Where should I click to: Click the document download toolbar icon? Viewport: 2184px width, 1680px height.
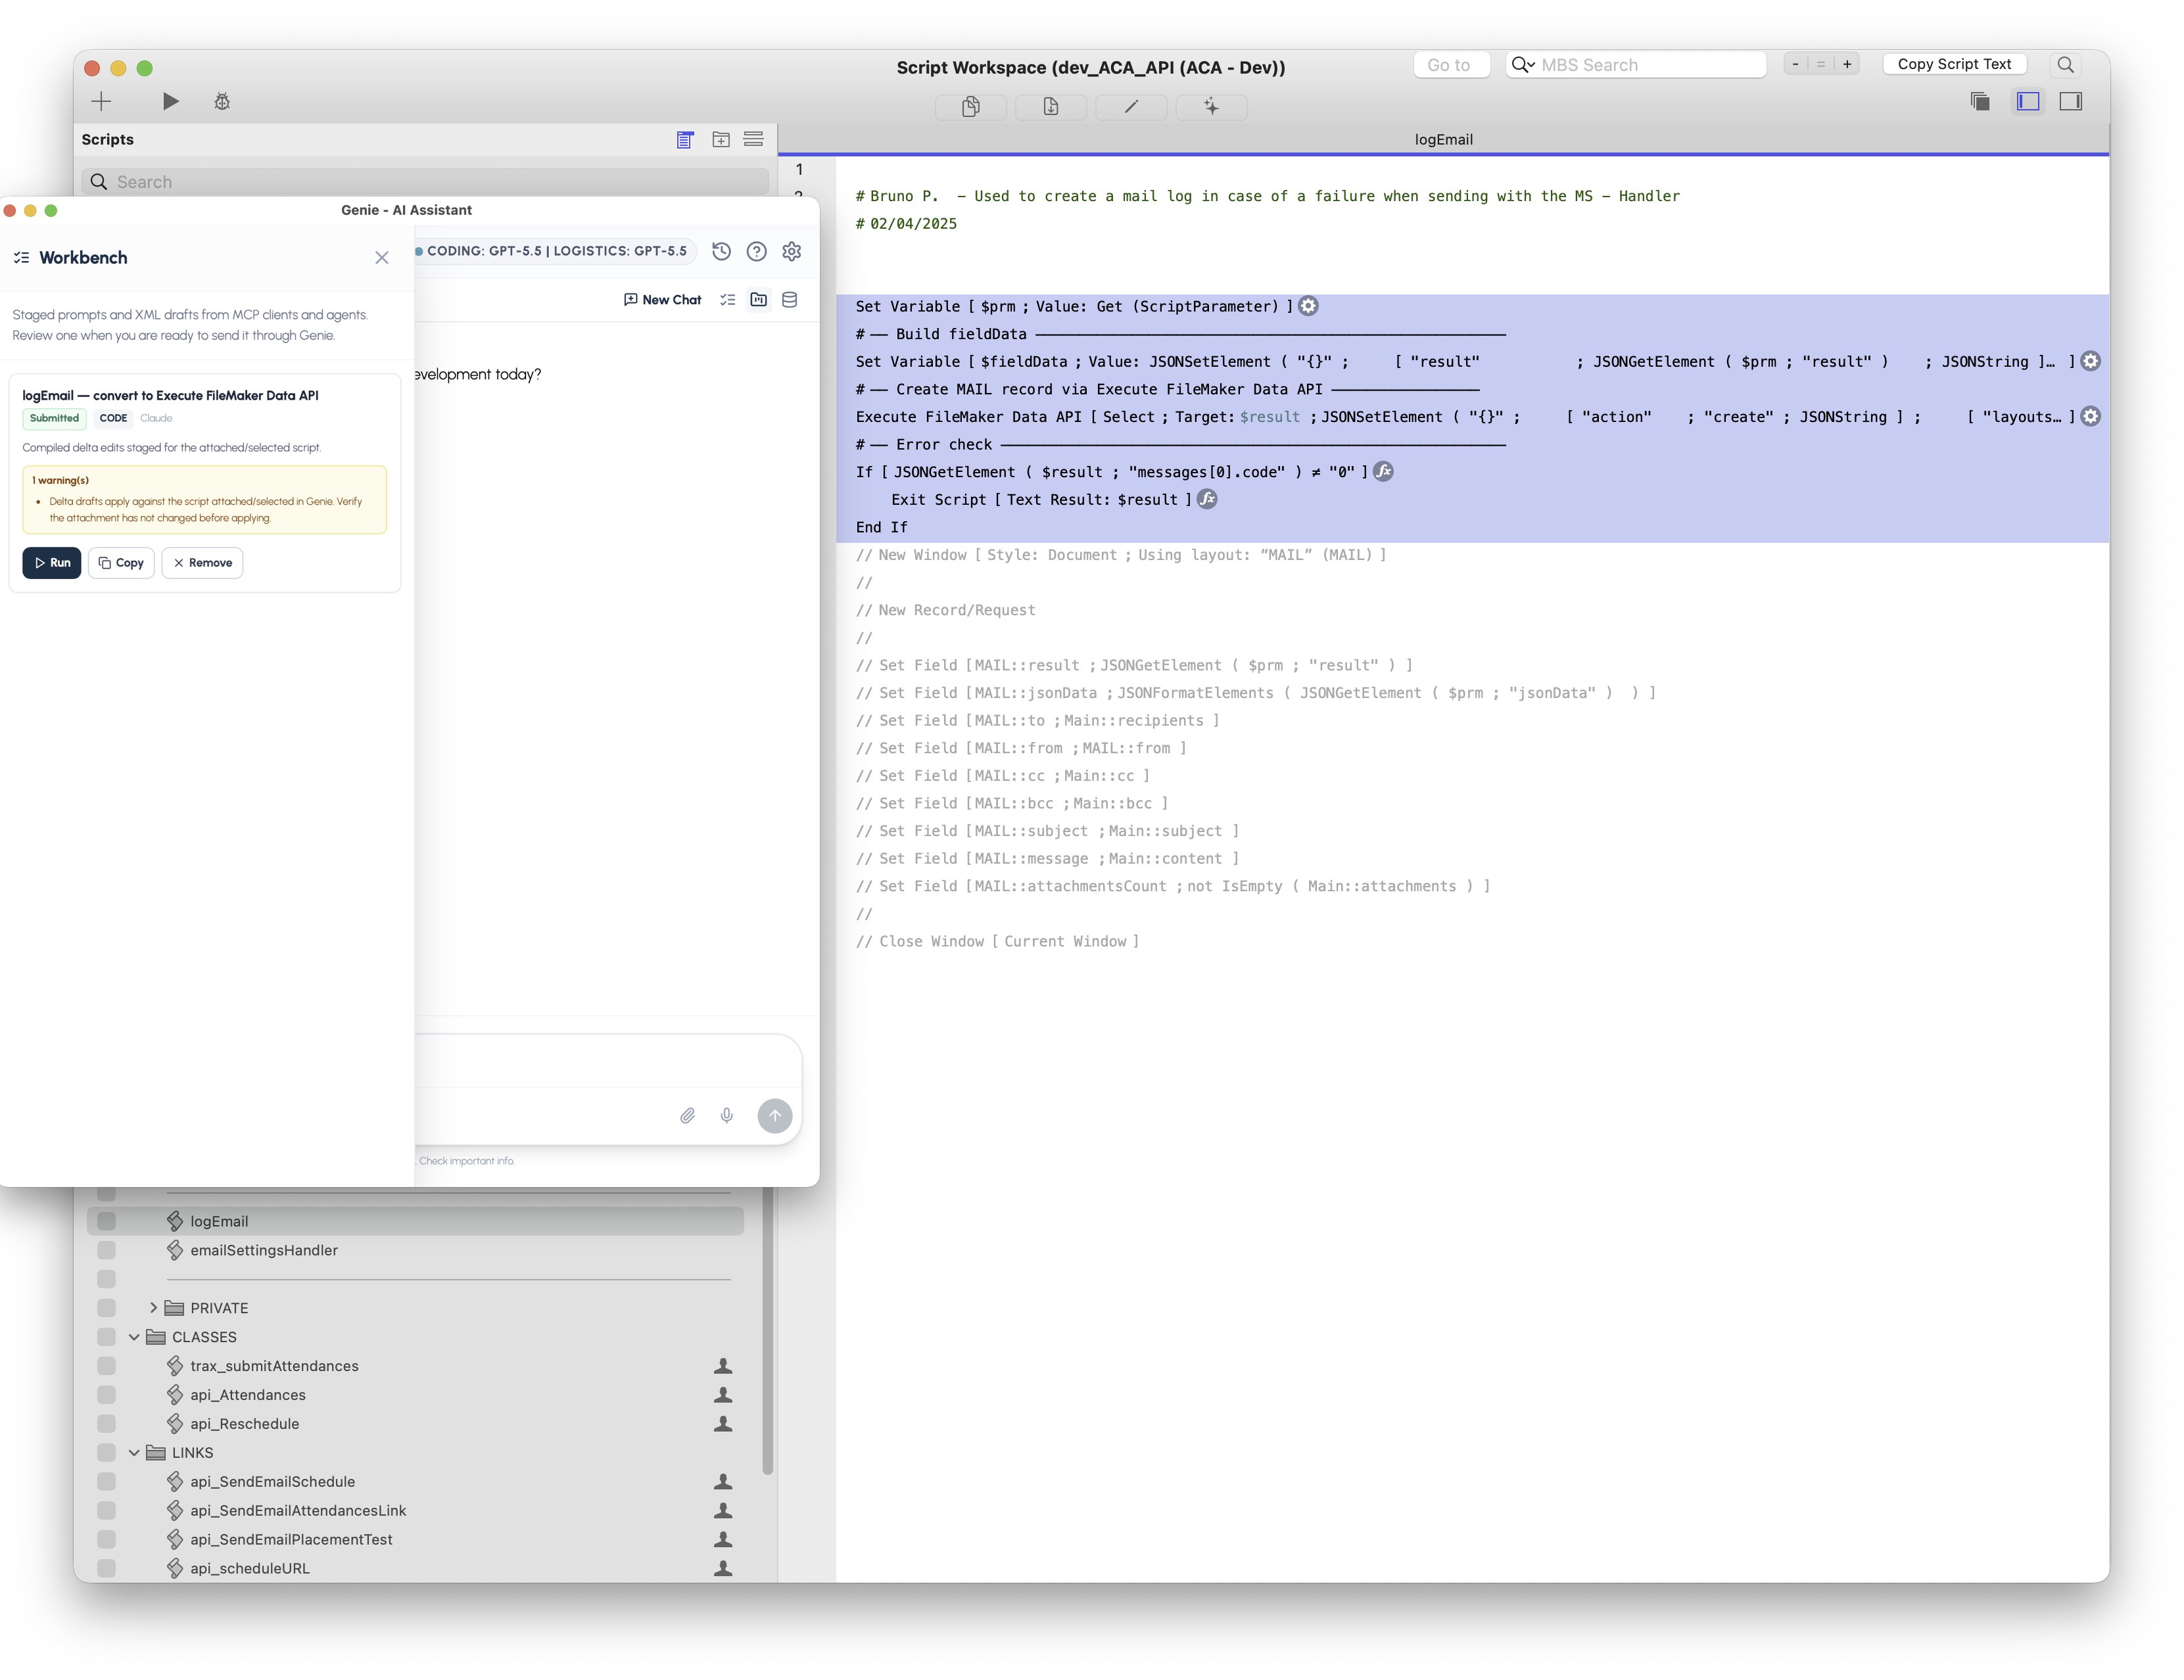click(x=1050, y=106)
